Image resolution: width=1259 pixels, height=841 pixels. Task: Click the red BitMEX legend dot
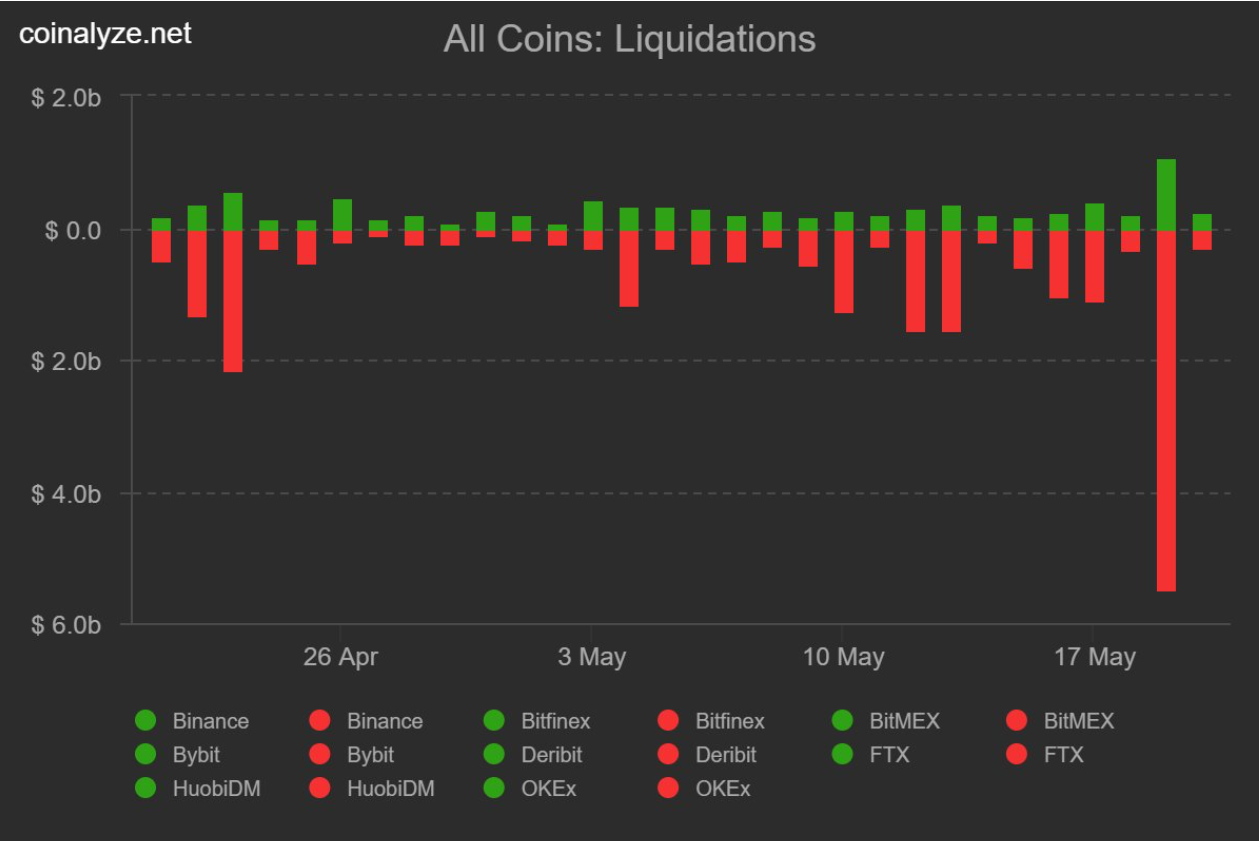tap(1017, 720)
